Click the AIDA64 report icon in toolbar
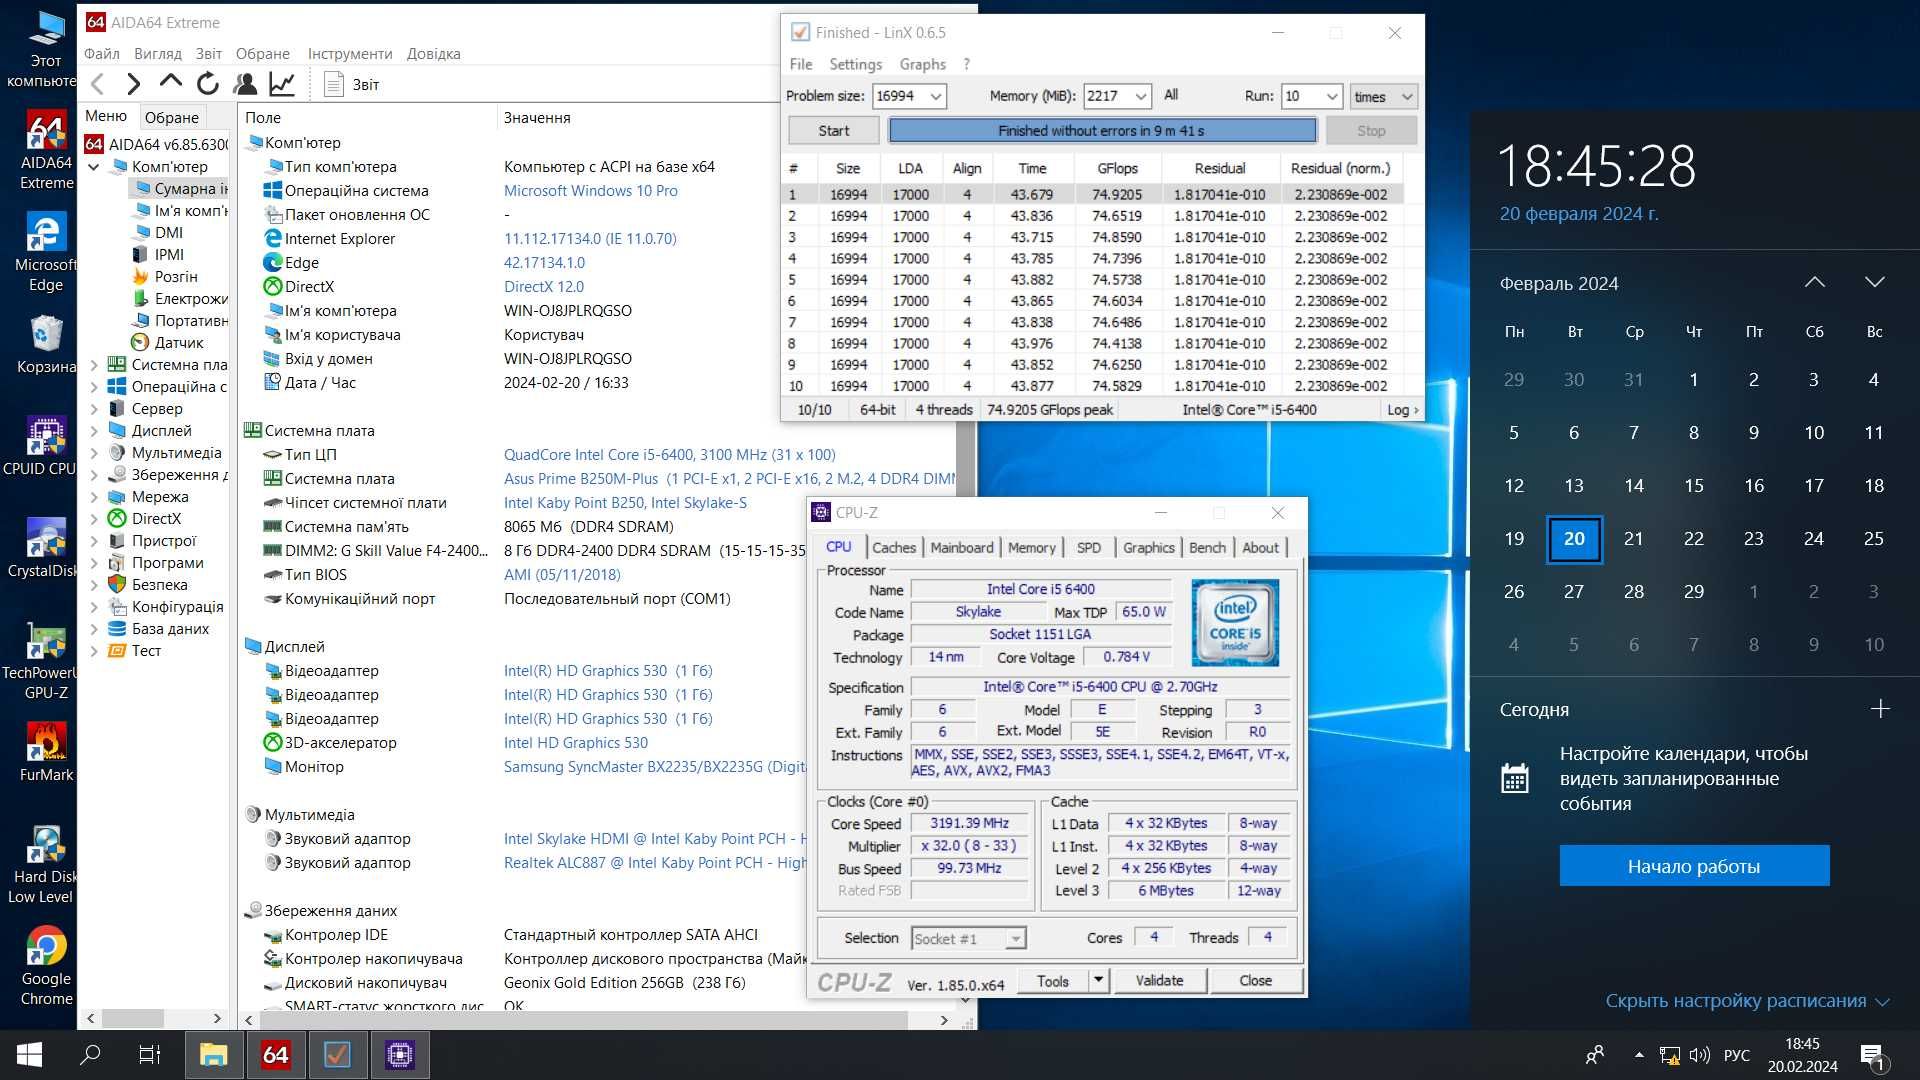Screen dimensions: 1920x1080 [334, 84]
